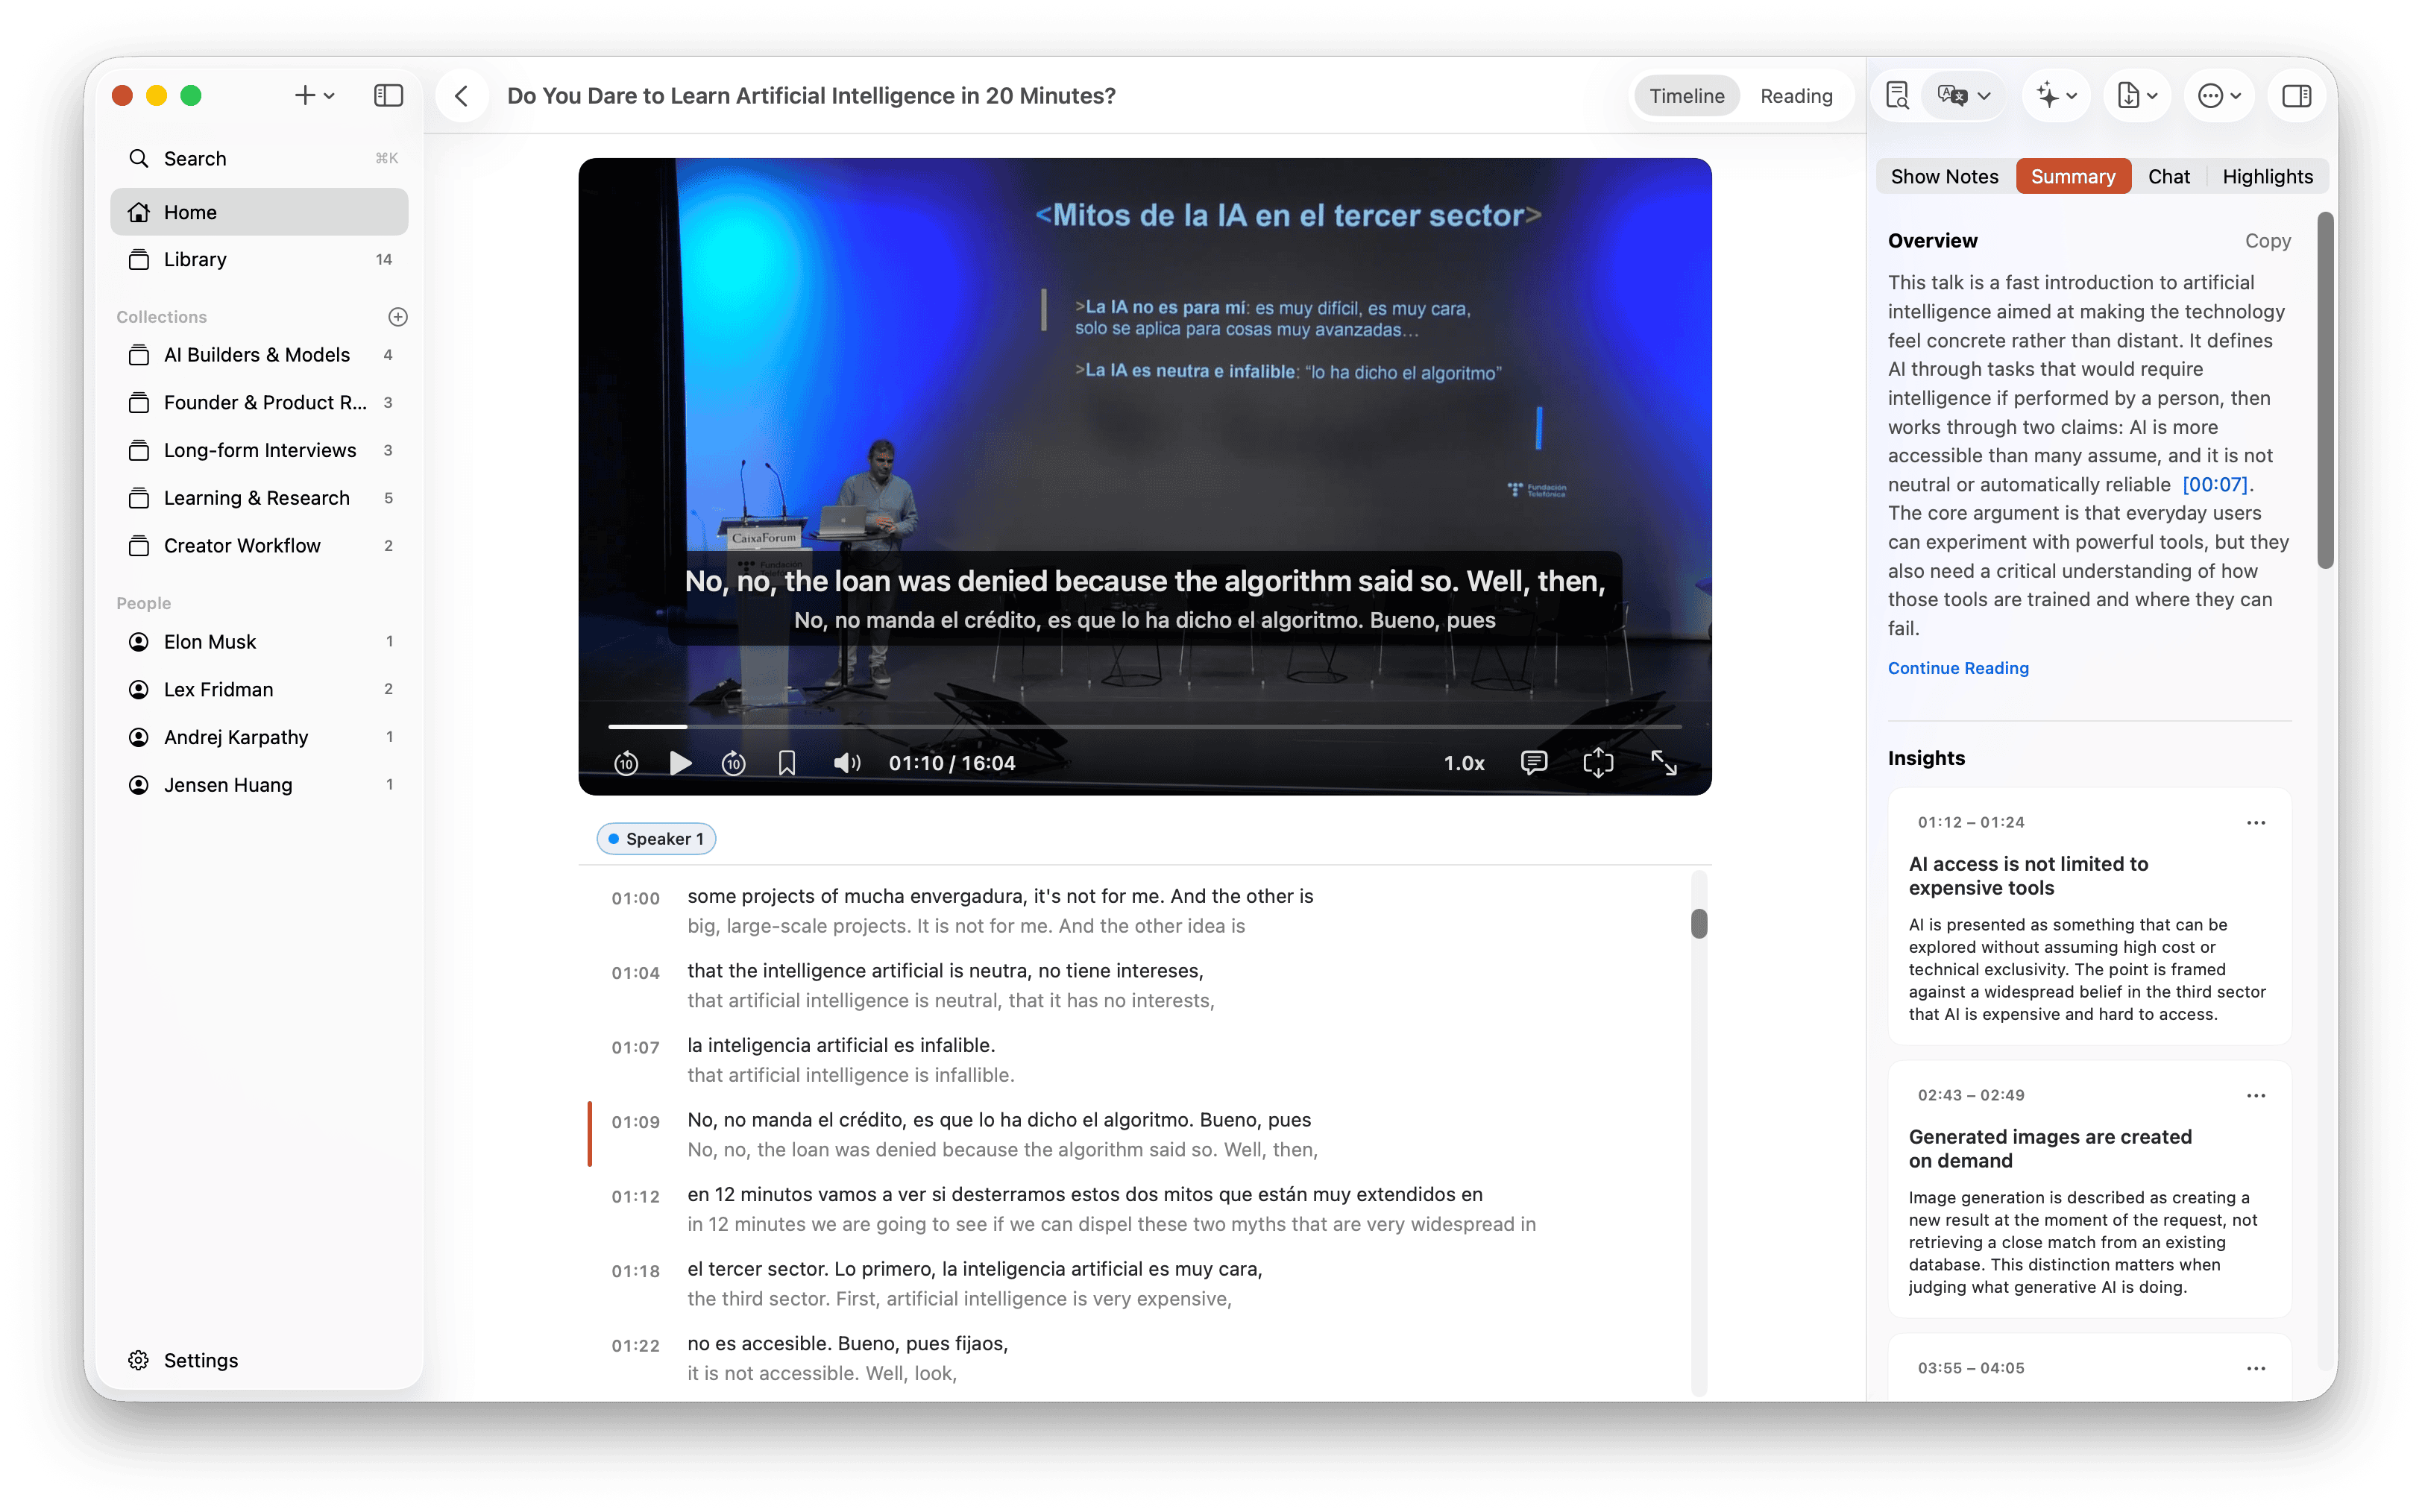Open the dropdown chevron beside the plus icon
This screenshot has height=1512, width=2422.
(x=329, y=96)
